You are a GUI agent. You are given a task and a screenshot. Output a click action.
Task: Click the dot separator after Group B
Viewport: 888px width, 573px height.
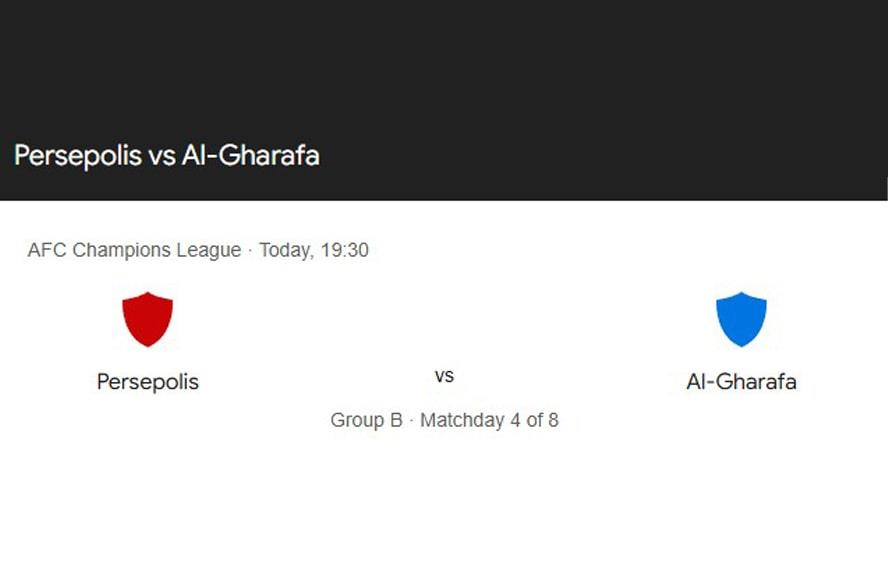[411, 420]
